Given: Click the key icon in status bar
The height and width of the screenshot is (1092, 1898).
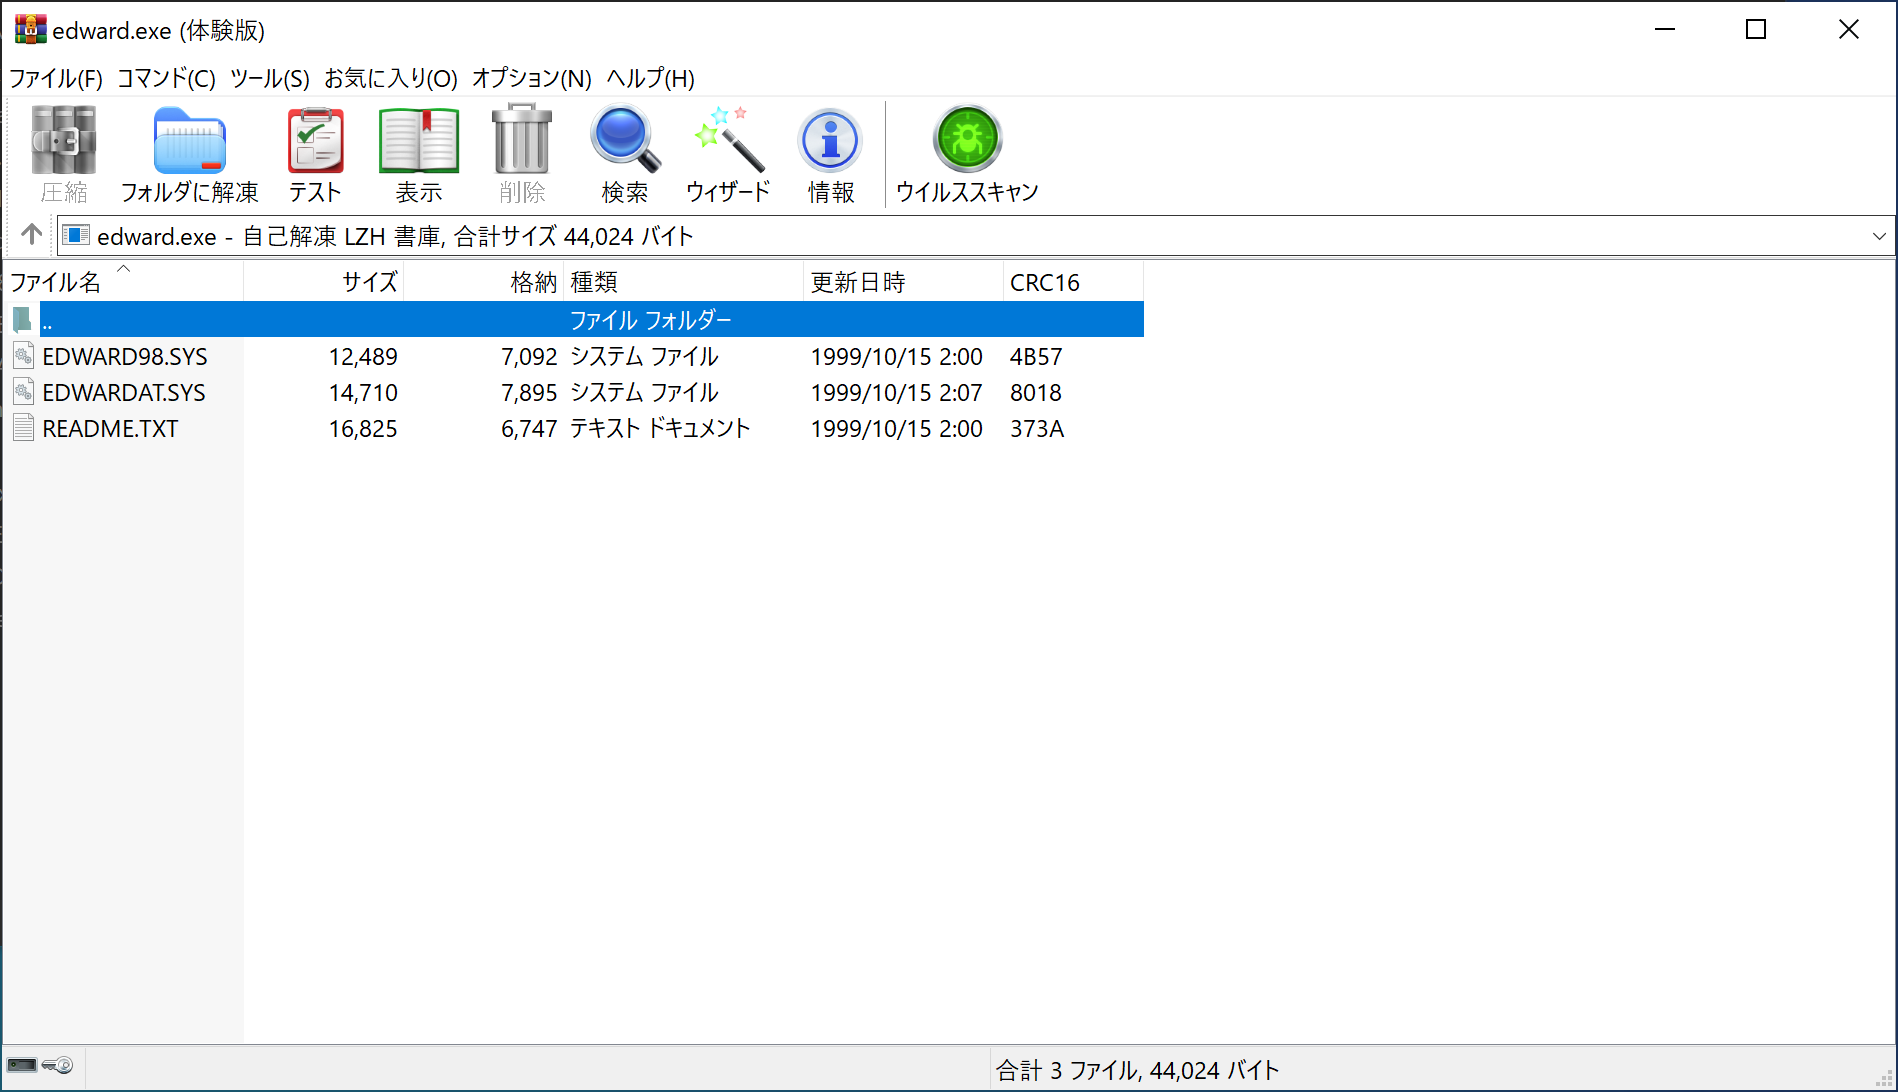Looking at the screenshot, I should coord(58,1066).
